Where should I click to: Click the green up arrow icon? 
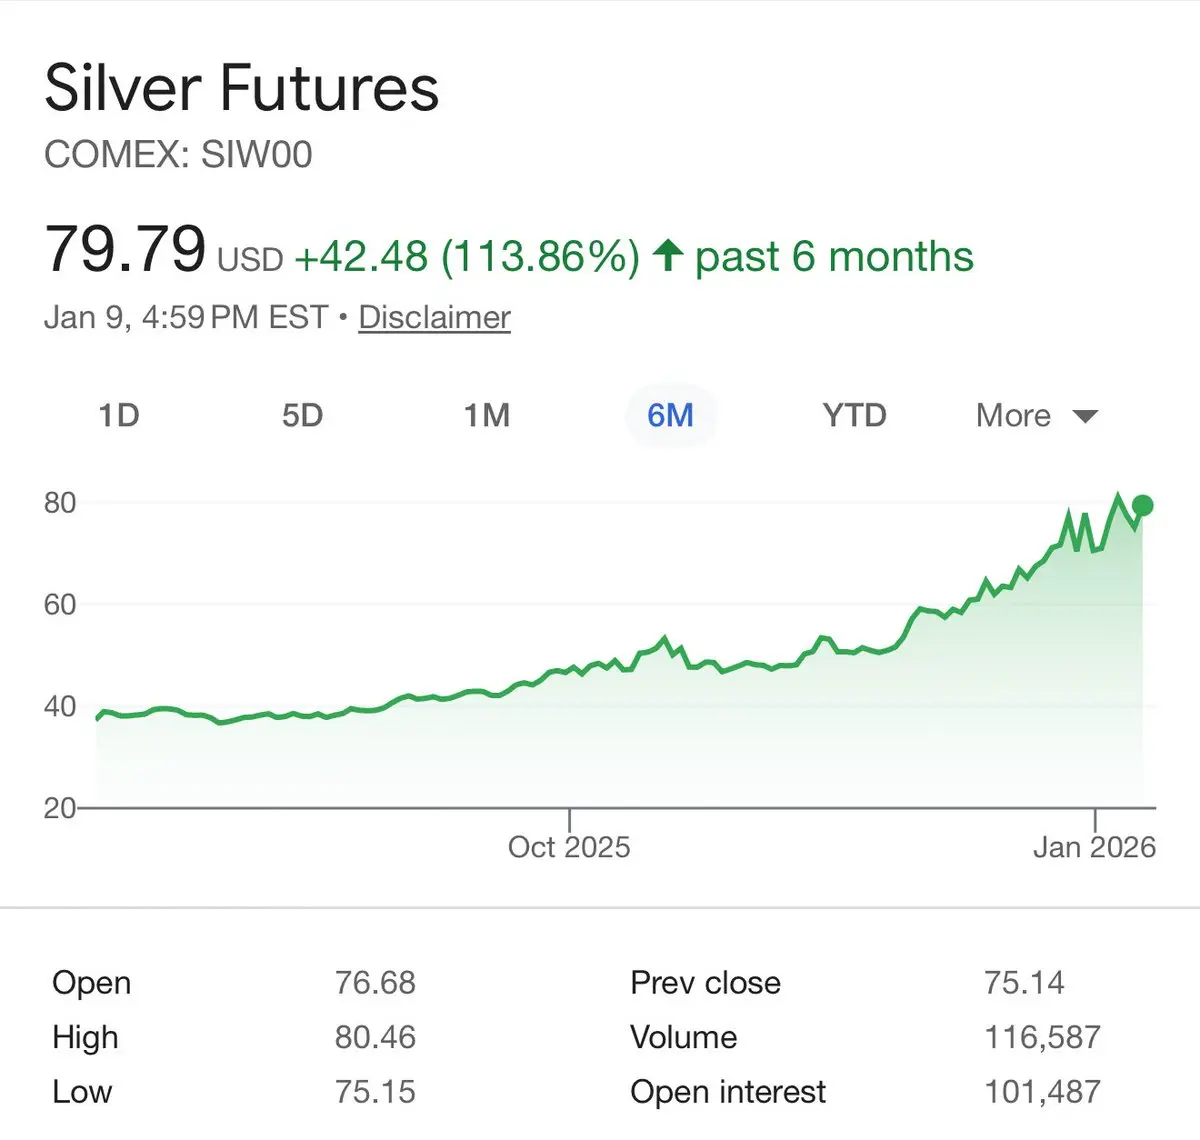pos(667,256)
